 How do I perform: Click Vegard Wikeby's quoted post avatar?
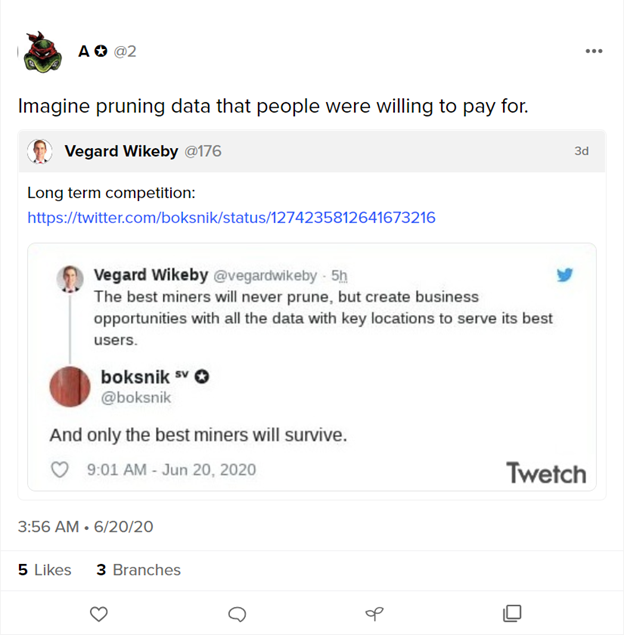click(x=40, y=151)
